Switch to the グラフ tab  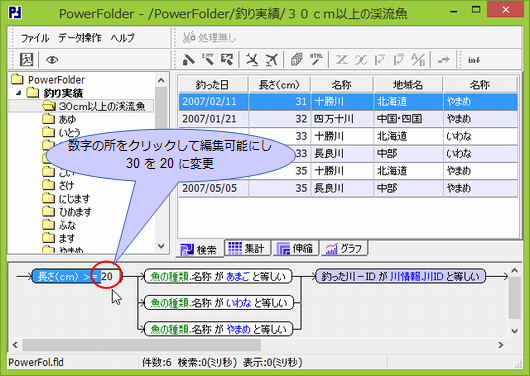pos(344,249)
